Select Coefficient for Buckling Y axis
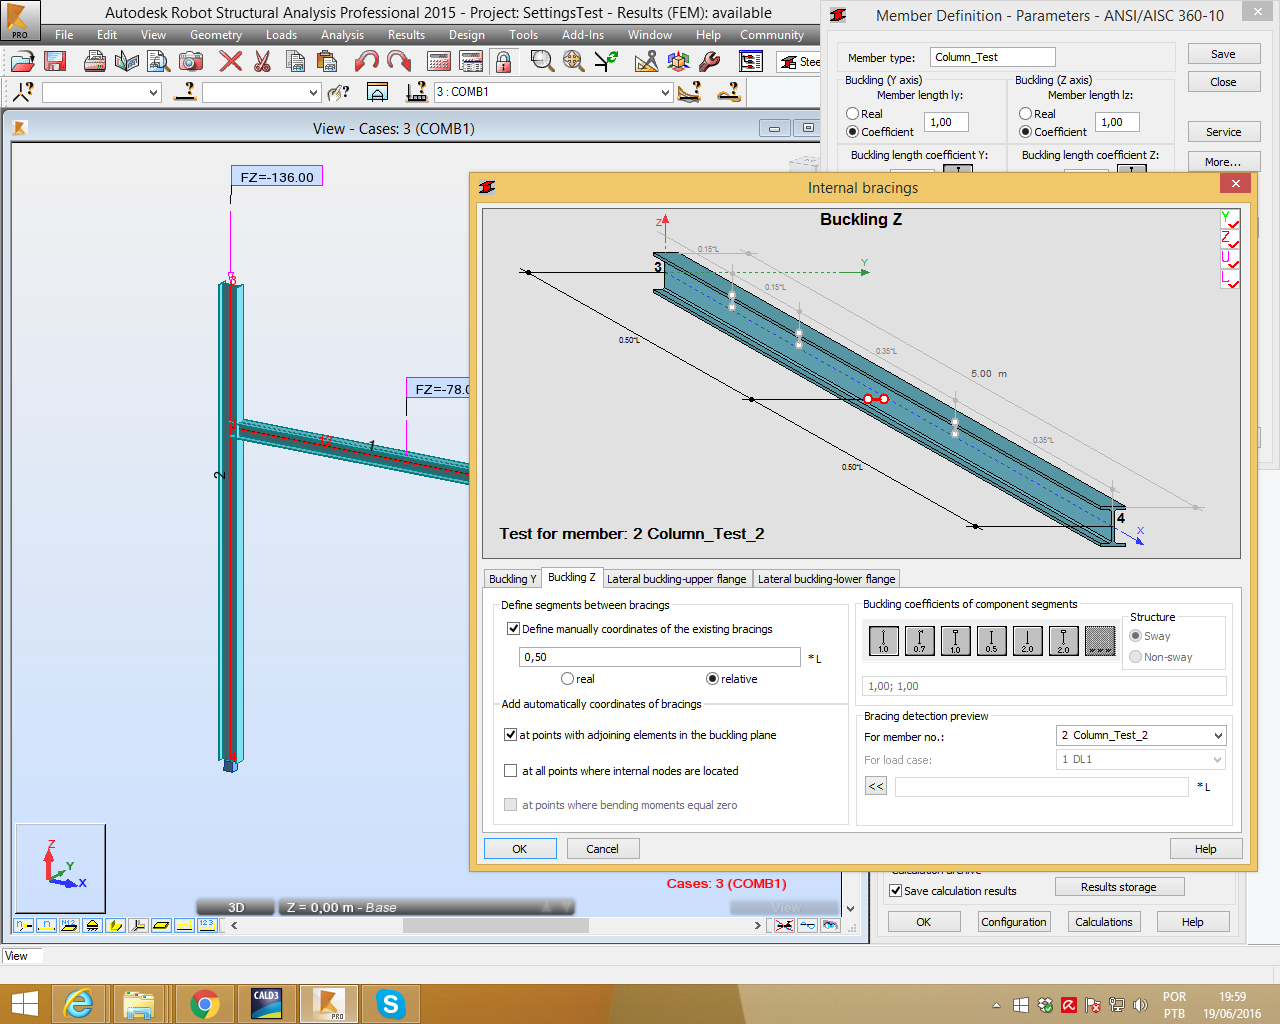The width and height of the screenshot is (1280, 1024). click(852, 132)
